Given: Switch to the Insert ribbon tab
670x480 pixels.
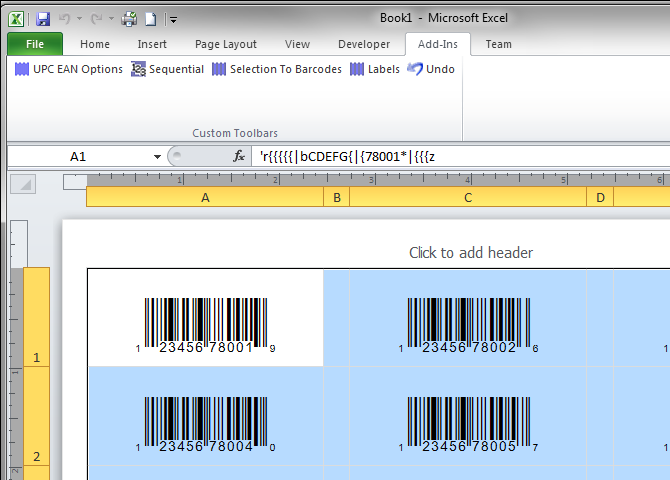Looking at the screenshot, I should pos(152,44).
